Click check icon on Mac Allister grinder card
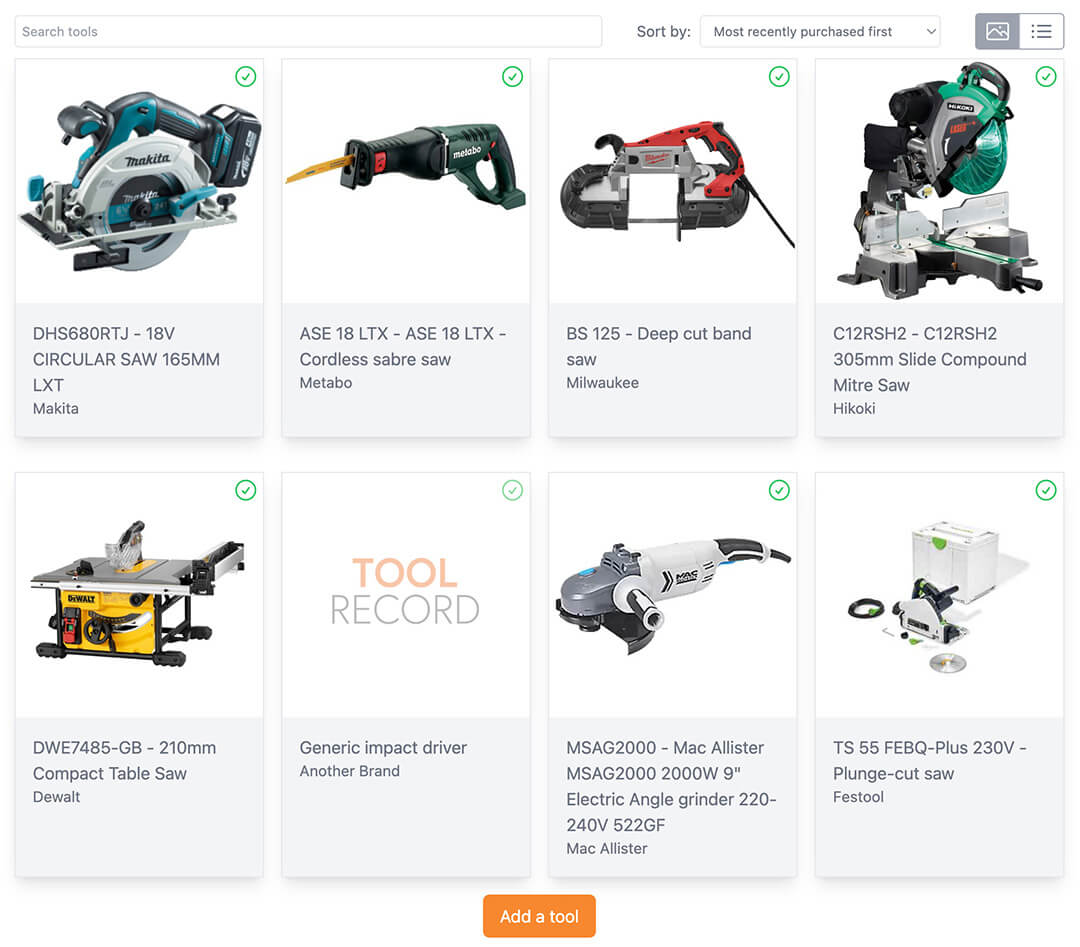1080x947 pixels. click(779, 490)
